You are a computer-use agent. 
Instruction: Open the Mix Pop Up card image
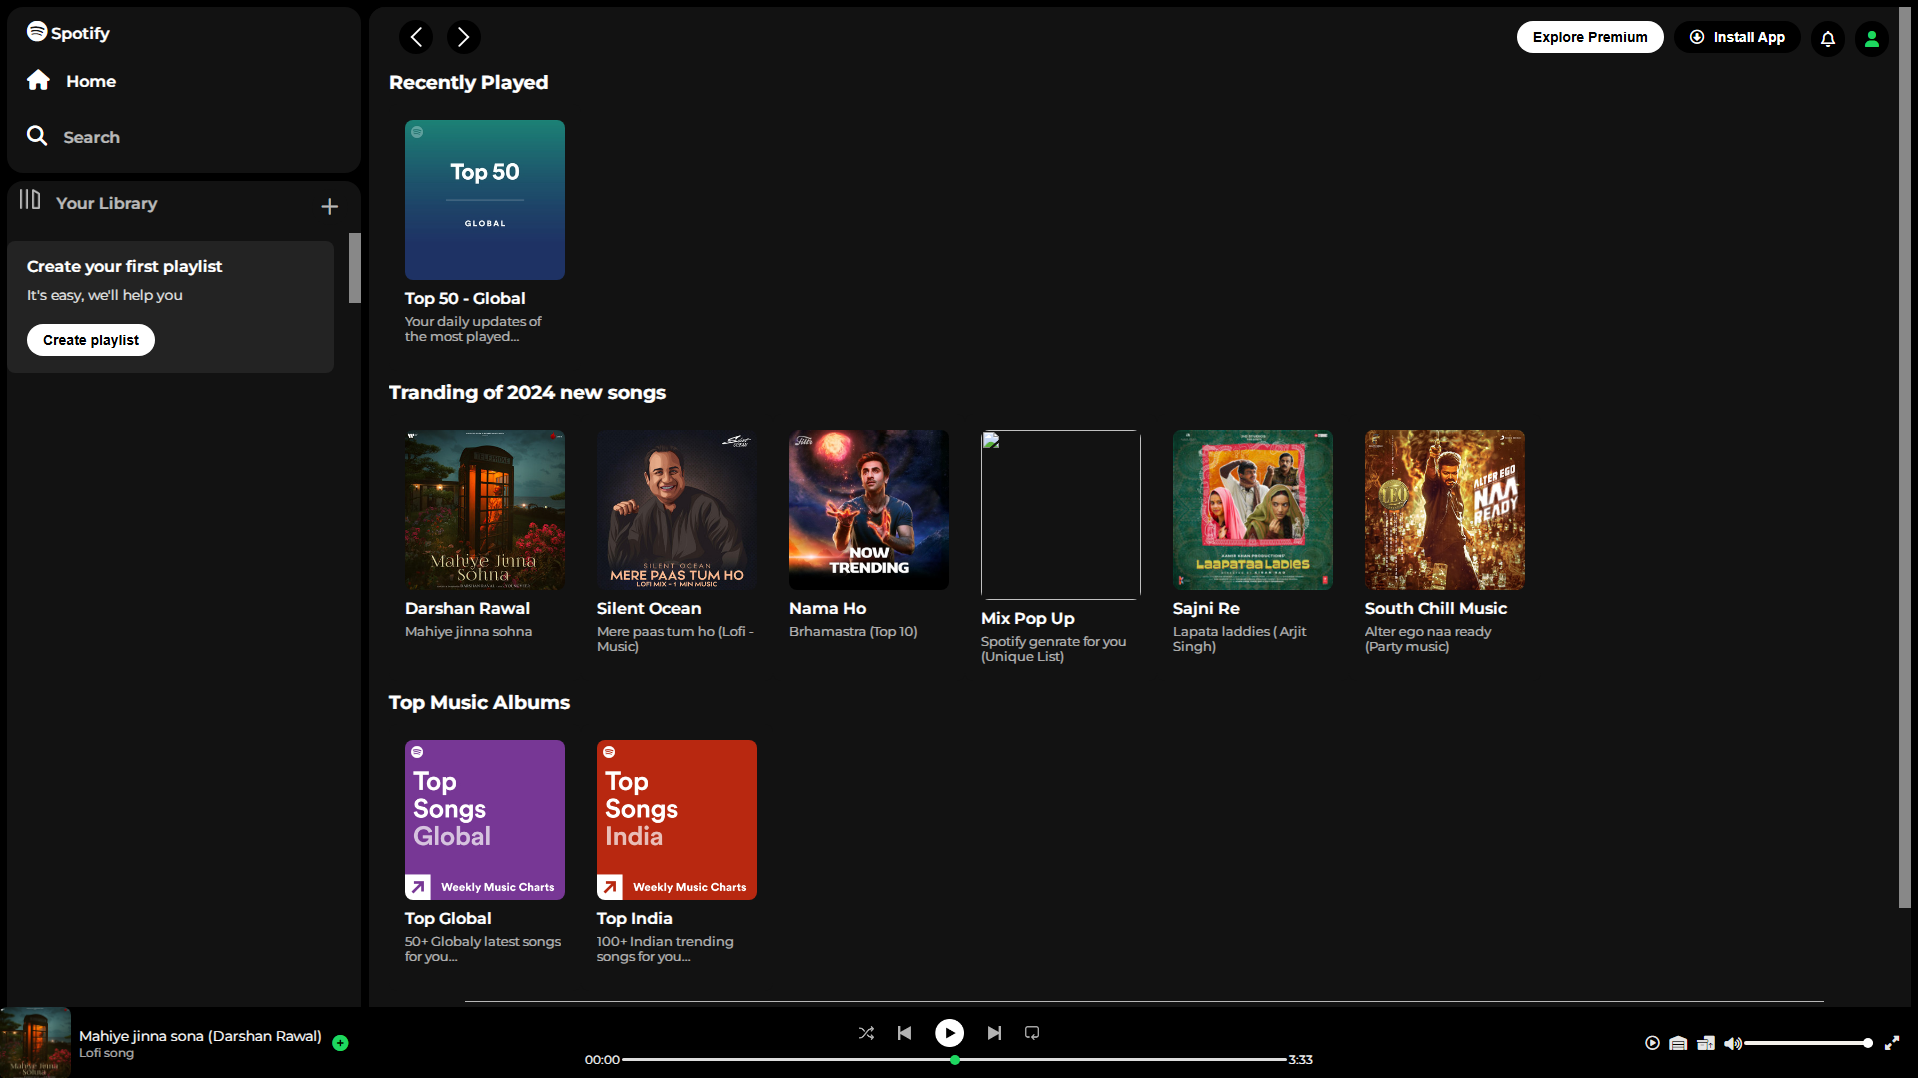1061,515
